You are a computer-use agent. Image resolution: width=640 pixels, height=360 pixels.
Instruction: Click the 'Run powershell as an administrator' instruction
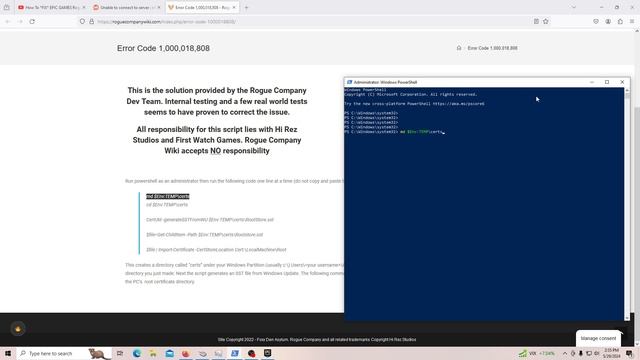[234, 181]
